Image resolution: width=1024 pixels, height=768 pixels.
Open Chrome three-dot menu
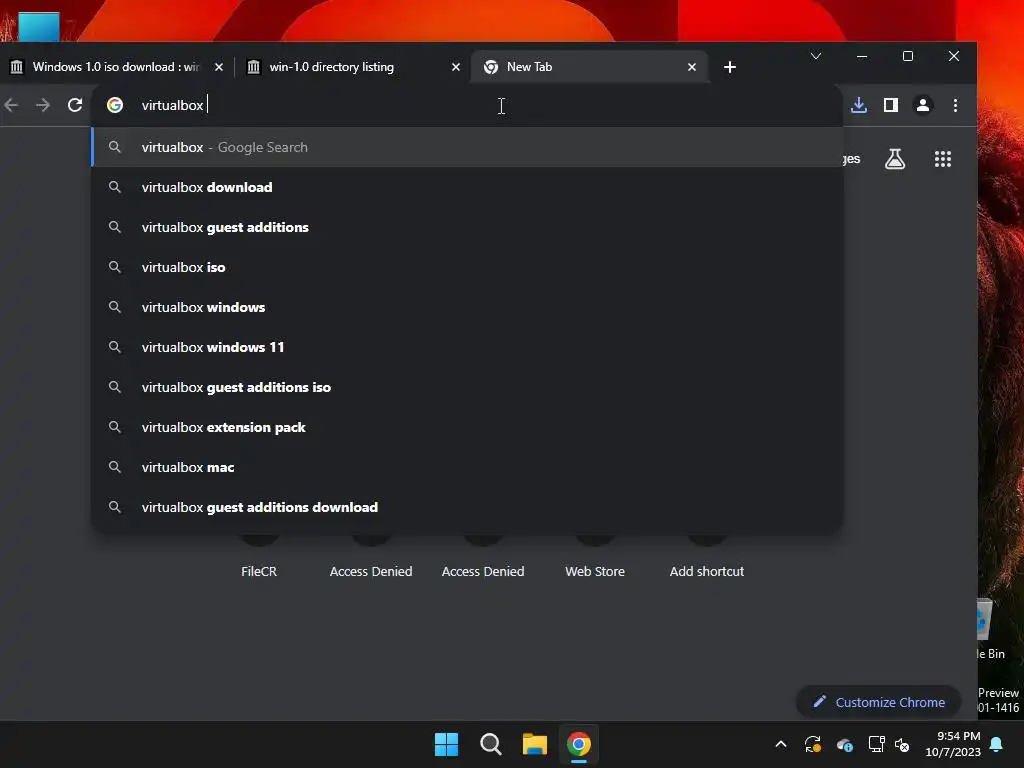(x=955, y=105)
